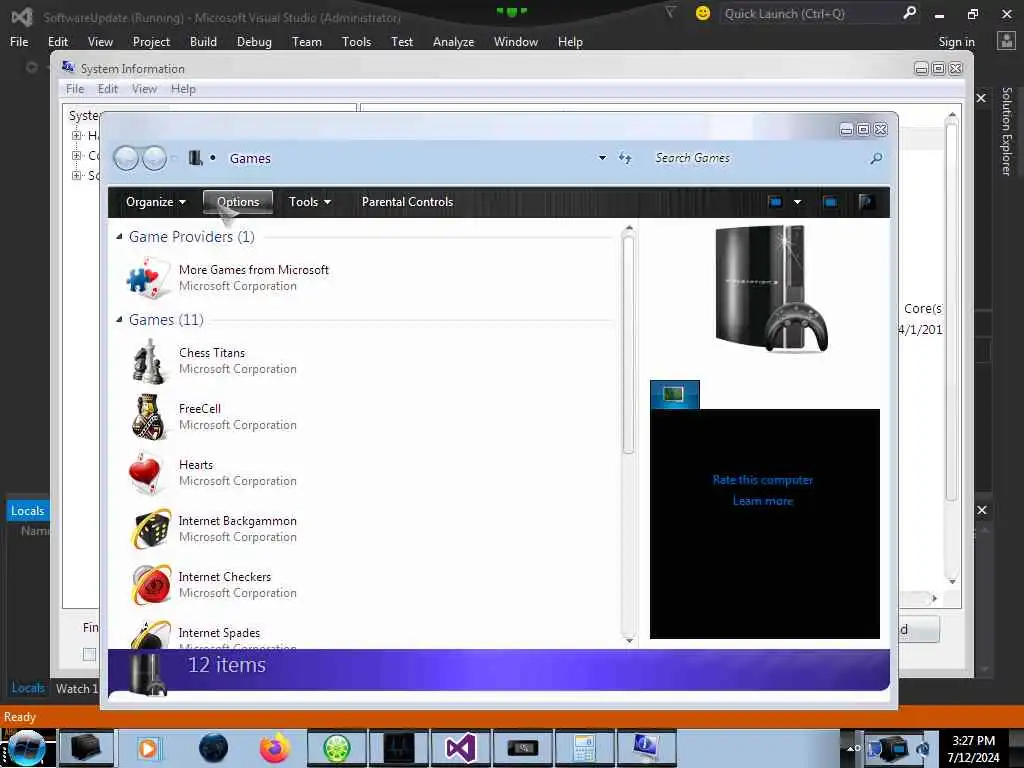Screen dimensions: 1024x768
Task: Open Hearts game icon
Action: coord(146,473)
